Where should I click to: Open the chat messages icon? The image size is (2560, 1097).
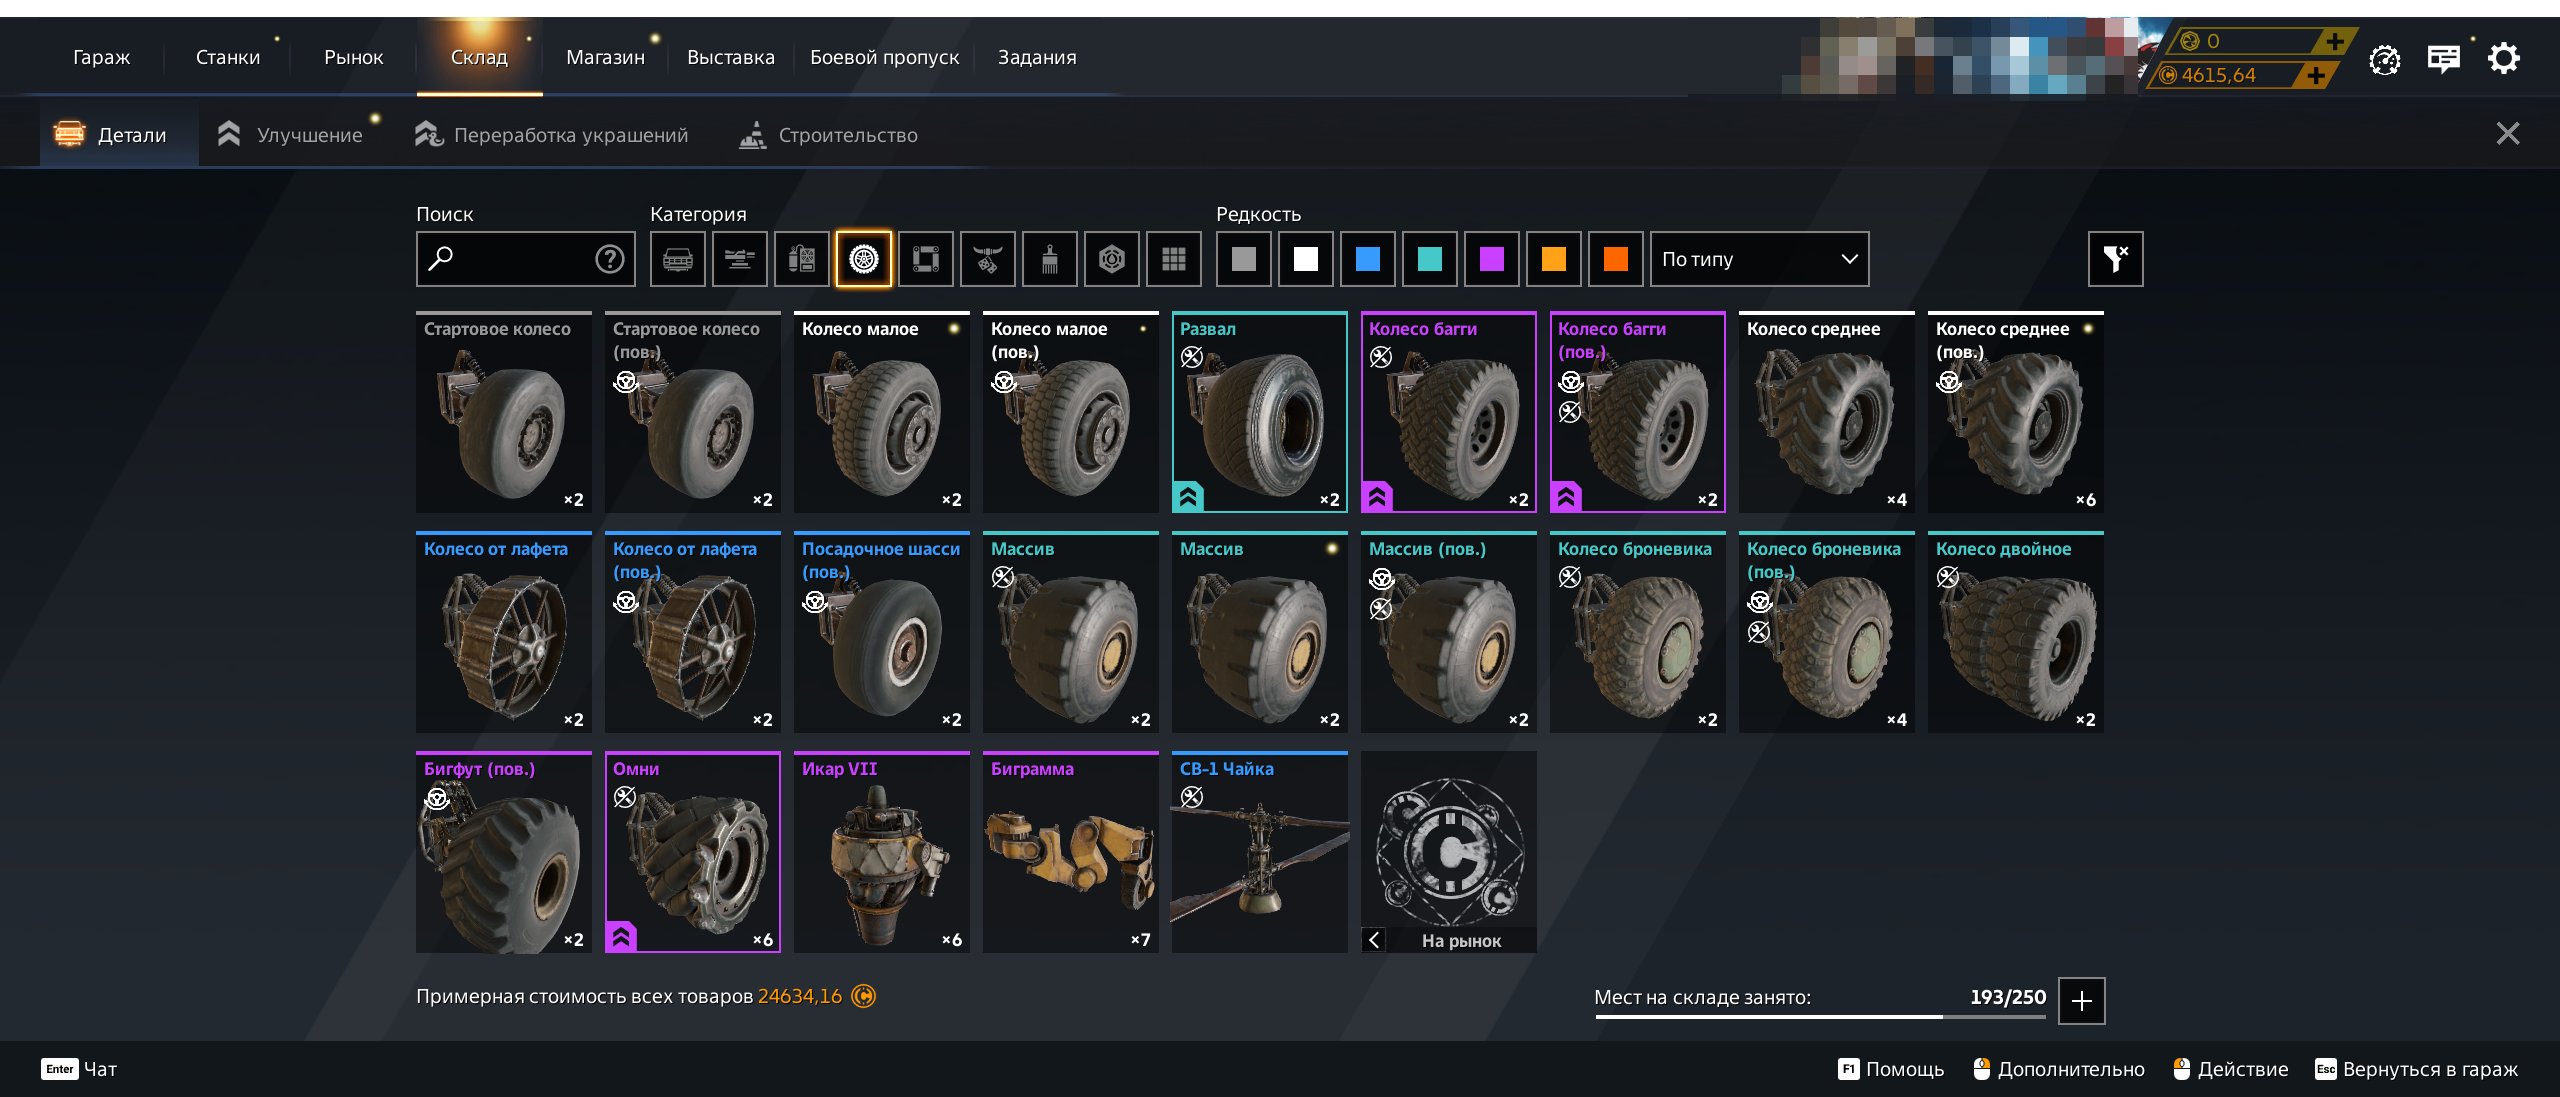click(2443, 59)
